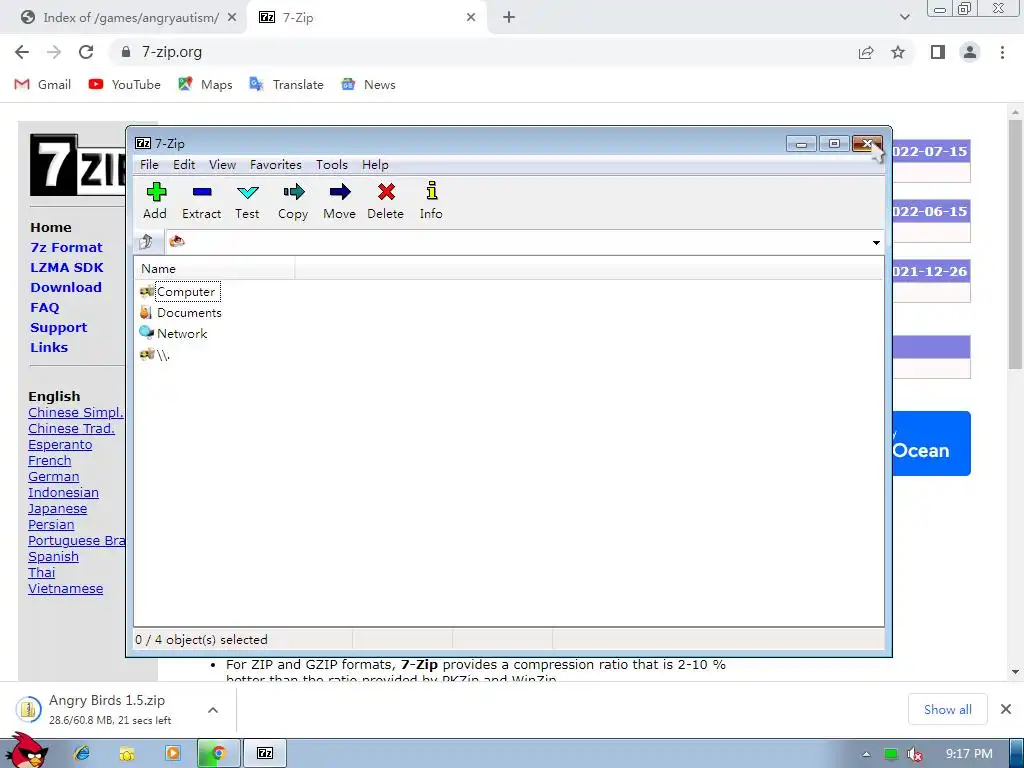1024x768 pixels.
Task: Open the Favorites menu
Action: [x=276, y=165]
